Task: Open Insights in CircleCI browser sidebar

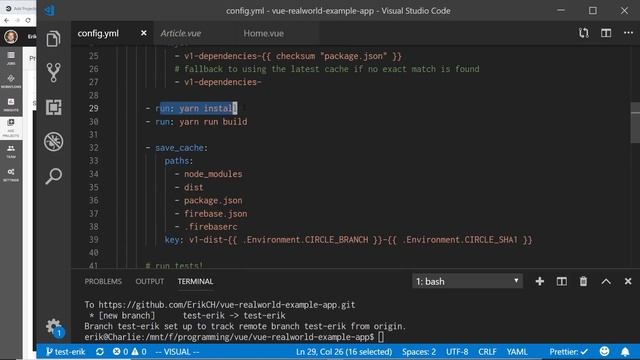Action: [11, 104]
